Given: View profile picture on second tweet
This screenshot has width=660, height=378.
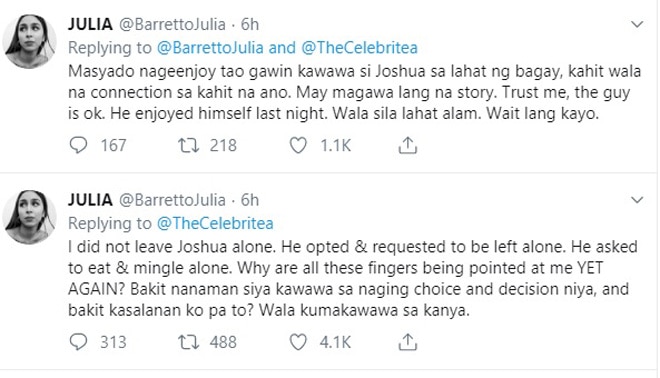Looking at the screenshot, I should (x=29, y=217).
